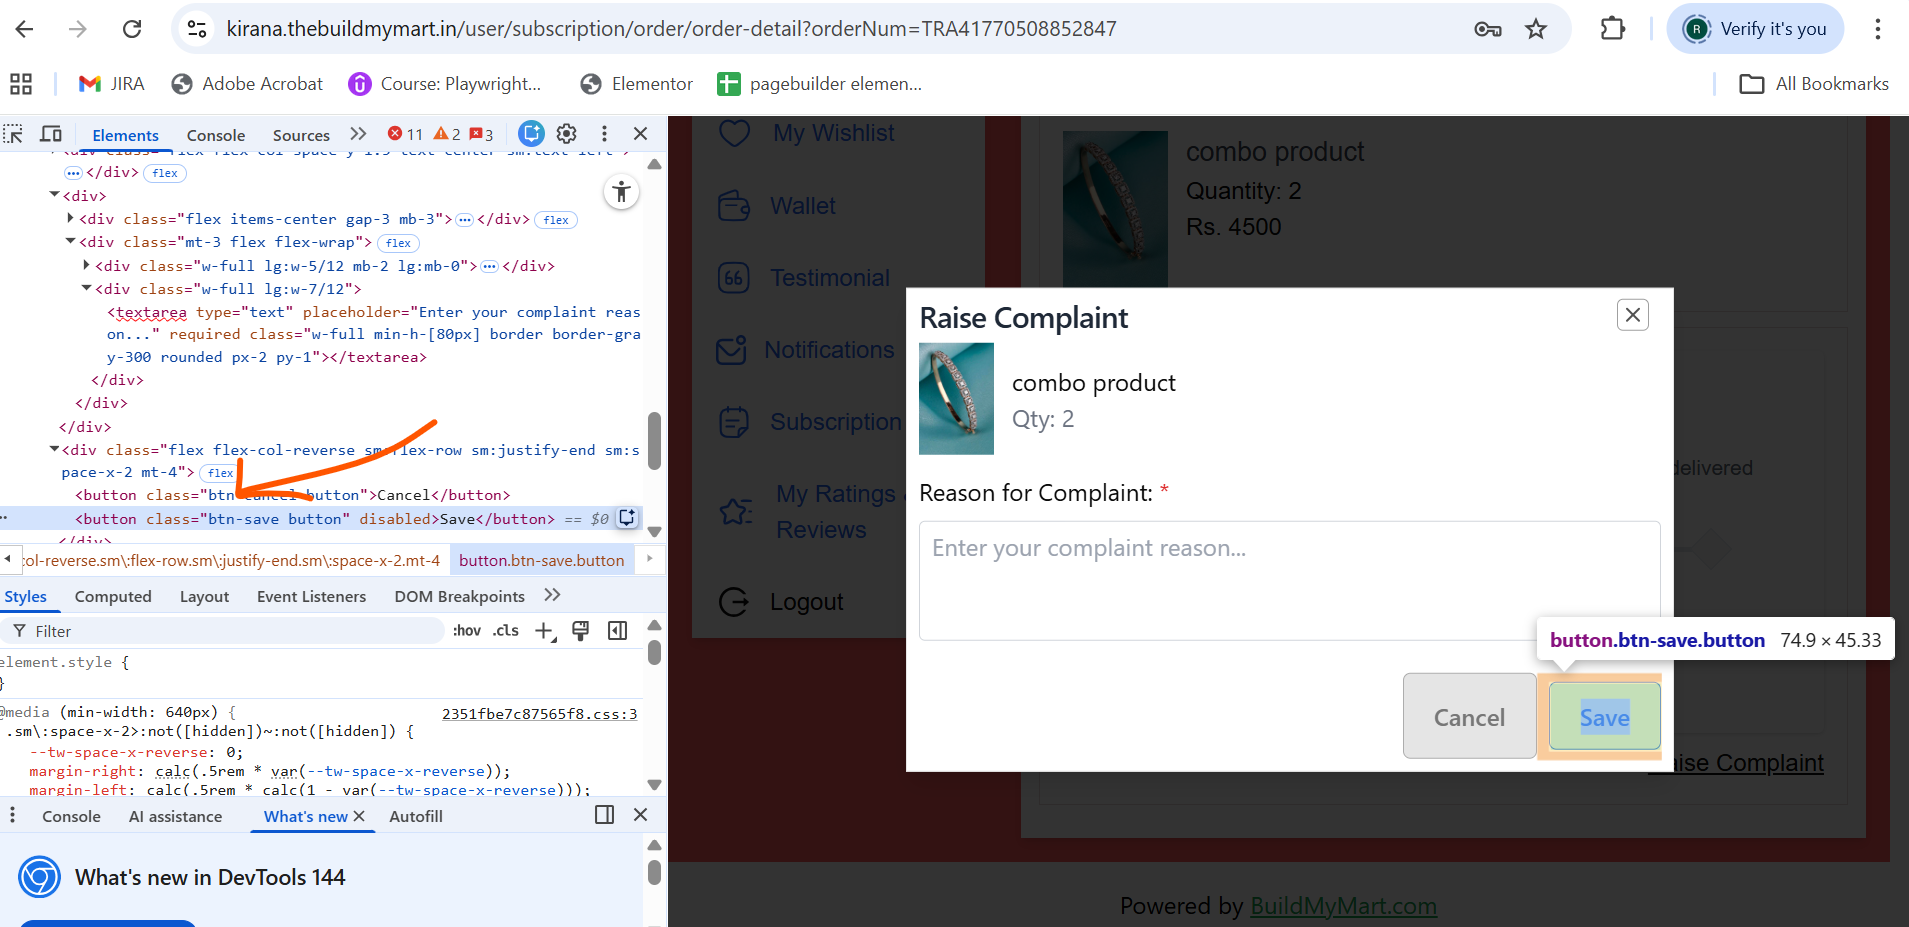
Task: Click the Logout icon in the sidebar
Action: pos(734,602)
